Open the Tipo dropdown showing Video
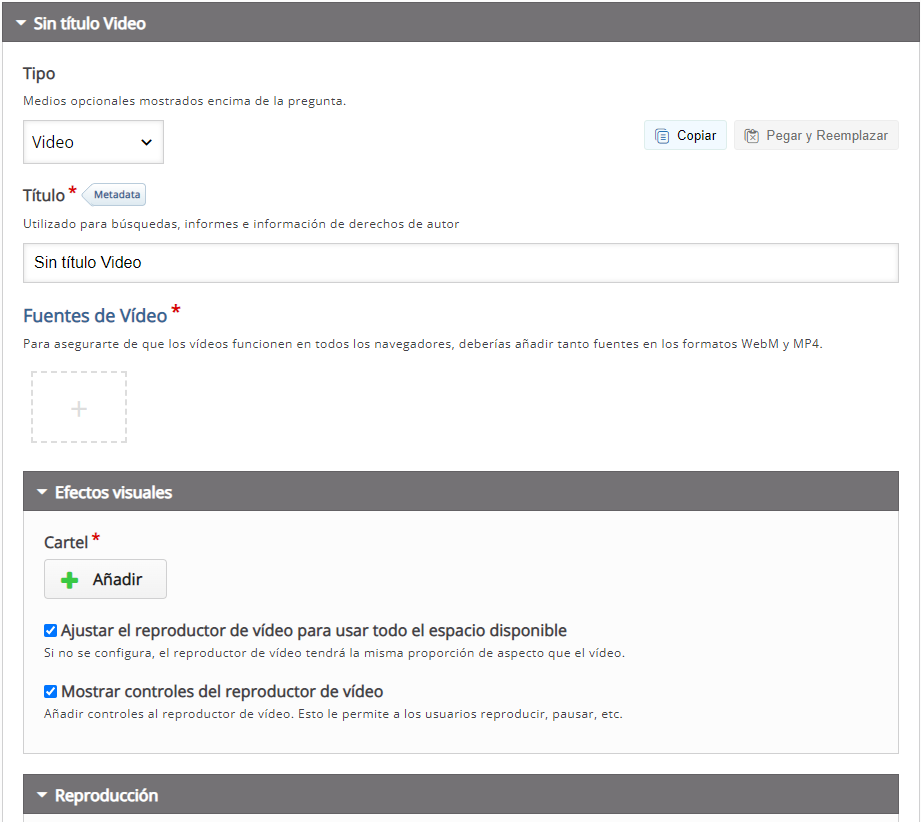Image resolution: width=921 pixels, height=822 pixels. 93,142
